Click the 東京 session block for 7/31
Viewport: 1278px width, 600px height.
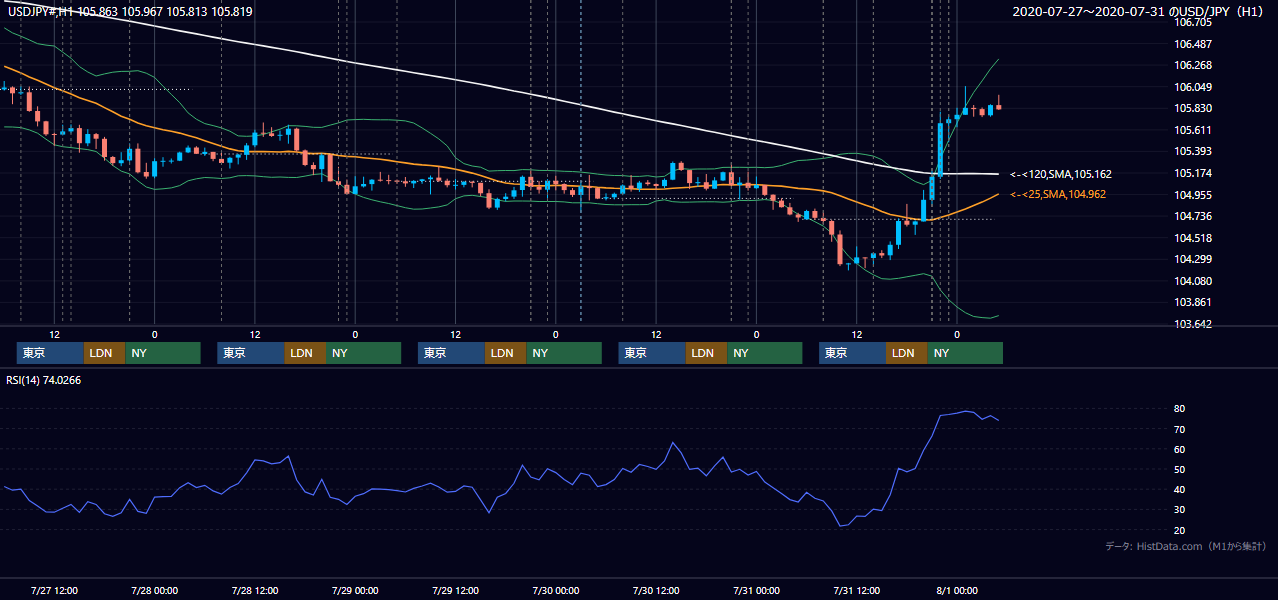coord(852,353)
